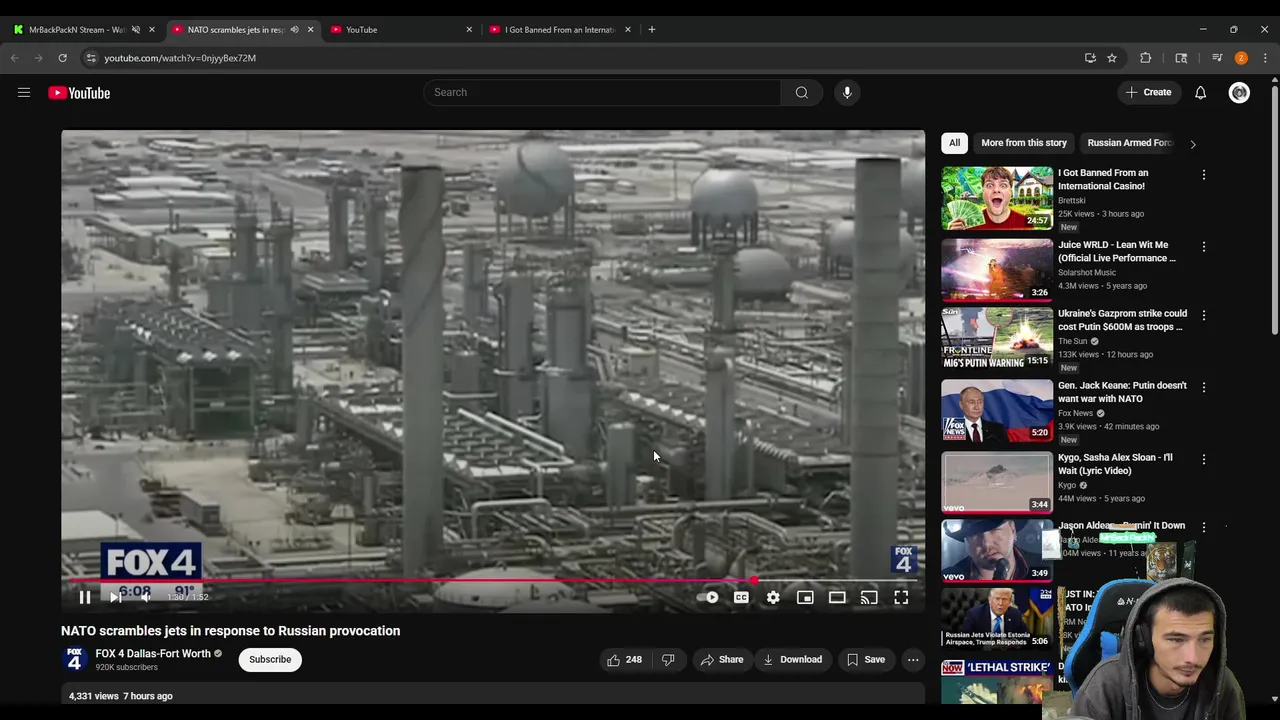This screenshot has height=720, width=1280.
Task: Open Juice WRLD Lean Wit Me thumbnail
Action: [997, 270]
